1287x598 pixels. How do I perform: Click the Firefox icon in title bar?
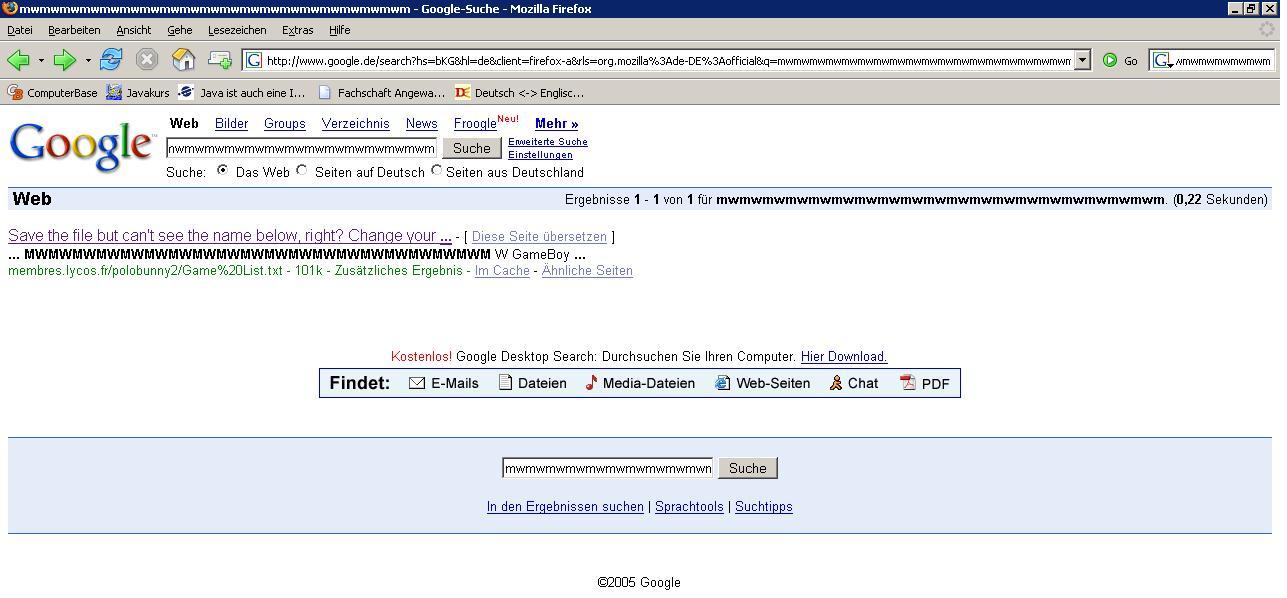[x=9, y=8]
